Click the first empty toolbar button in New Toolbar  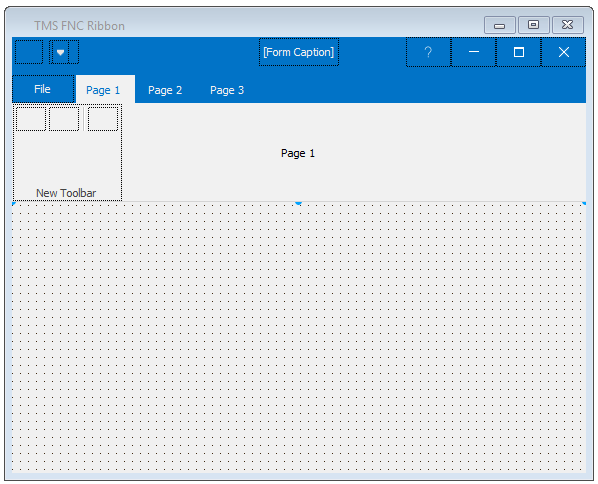31,119
